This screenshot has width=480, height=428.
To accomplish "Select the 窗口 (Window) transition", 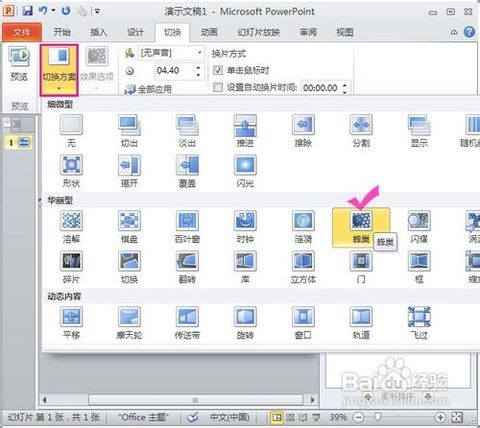I will coord(303,323).
